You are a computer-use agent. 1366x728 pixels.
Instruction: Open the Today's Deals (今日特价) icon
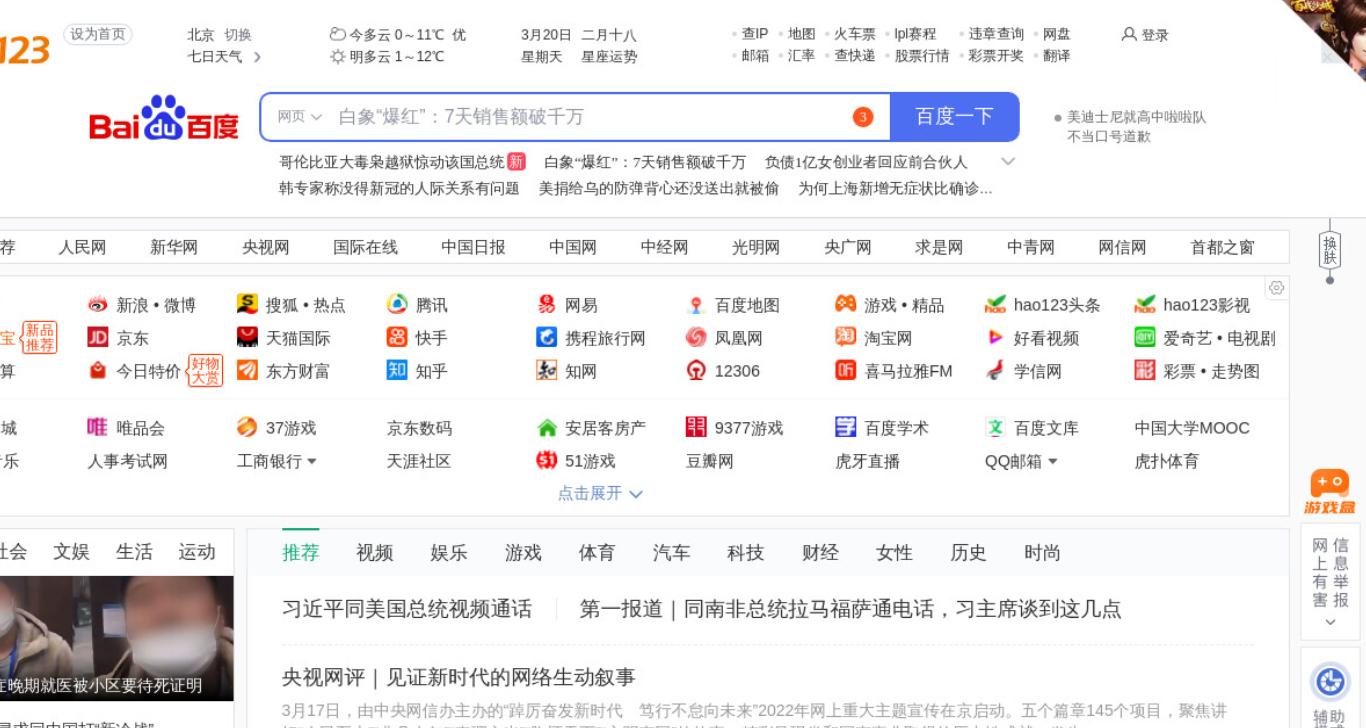pyautogui.click(x=97, y=371)
